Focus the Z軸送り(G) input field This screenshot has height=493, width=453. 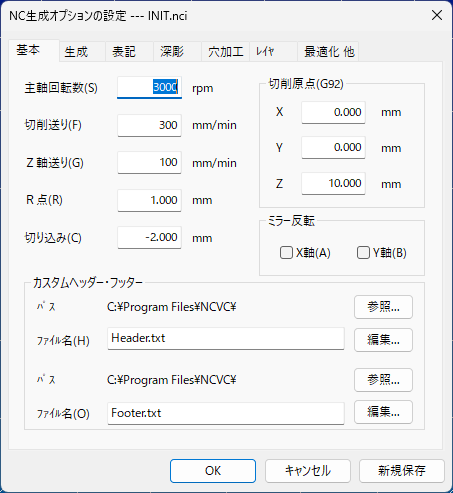149,163
